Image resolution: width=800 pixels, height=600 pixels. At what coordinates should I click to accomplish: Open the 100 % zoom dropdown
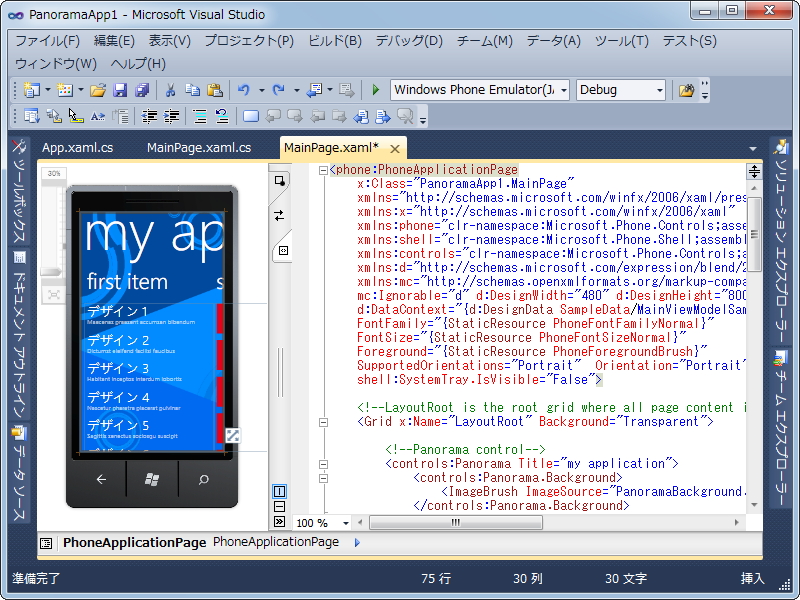(346, 523)
